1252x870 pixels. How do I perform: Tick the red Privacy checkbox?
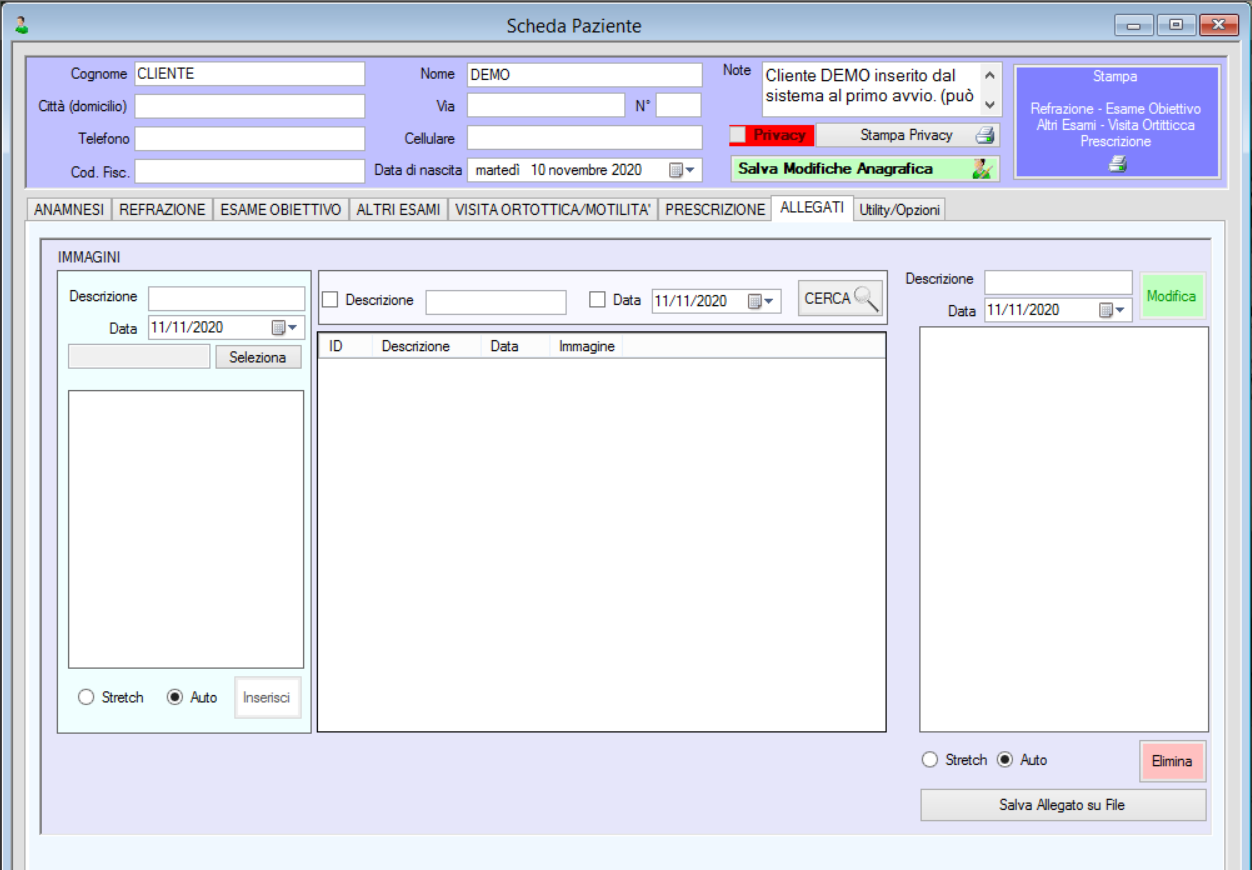pyautogui.click(x=738, y=135)
